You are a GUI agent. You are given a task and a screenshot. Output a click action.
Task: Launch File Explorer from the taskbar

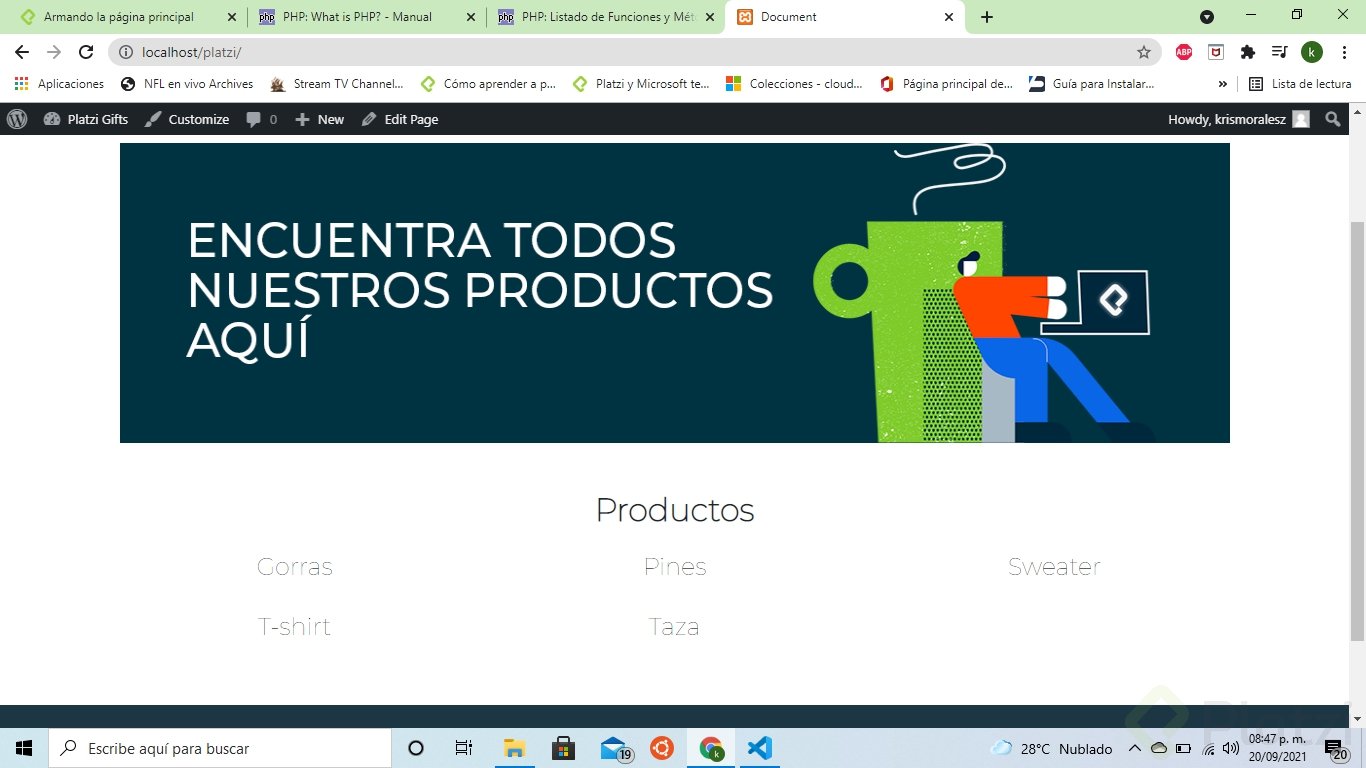tap(514, 748)
